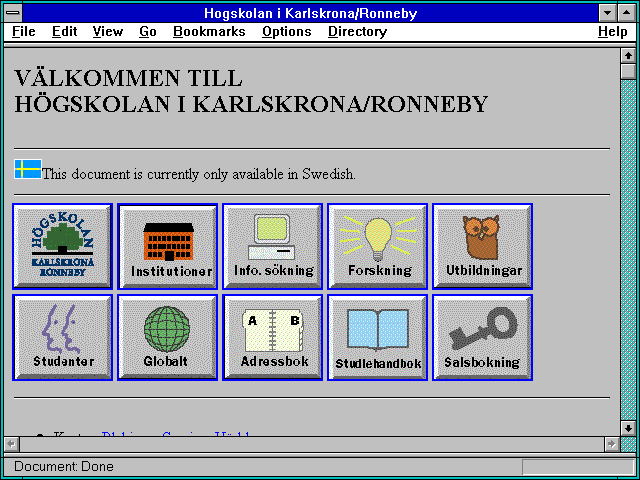This screenshot has width=640, height=480.
Task: Open the window control menu box
Action: (x=13, y=13)
